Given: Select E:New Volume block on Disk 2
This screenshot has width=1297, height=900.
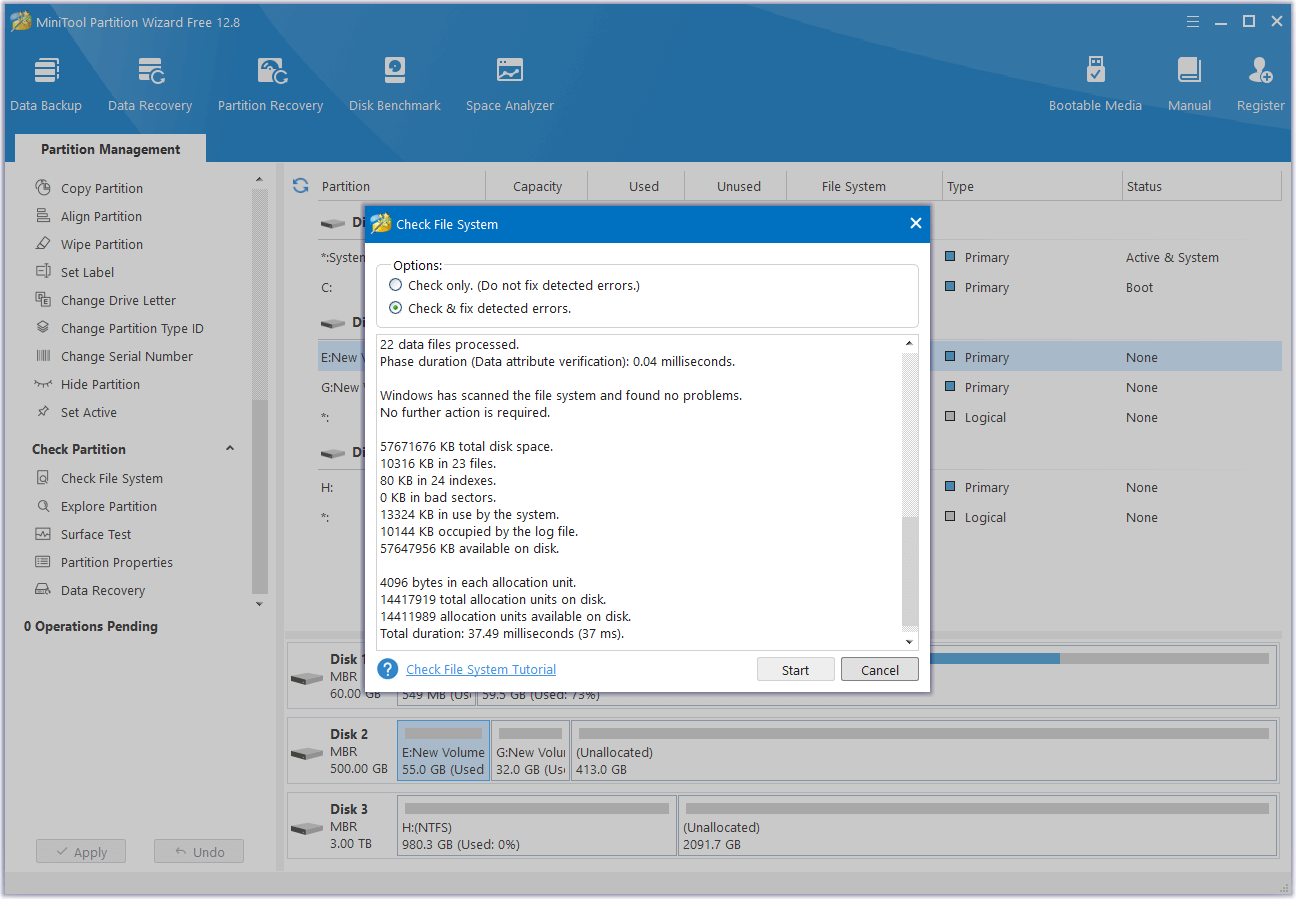Looking at the screenshot, I should coord(443,751).
